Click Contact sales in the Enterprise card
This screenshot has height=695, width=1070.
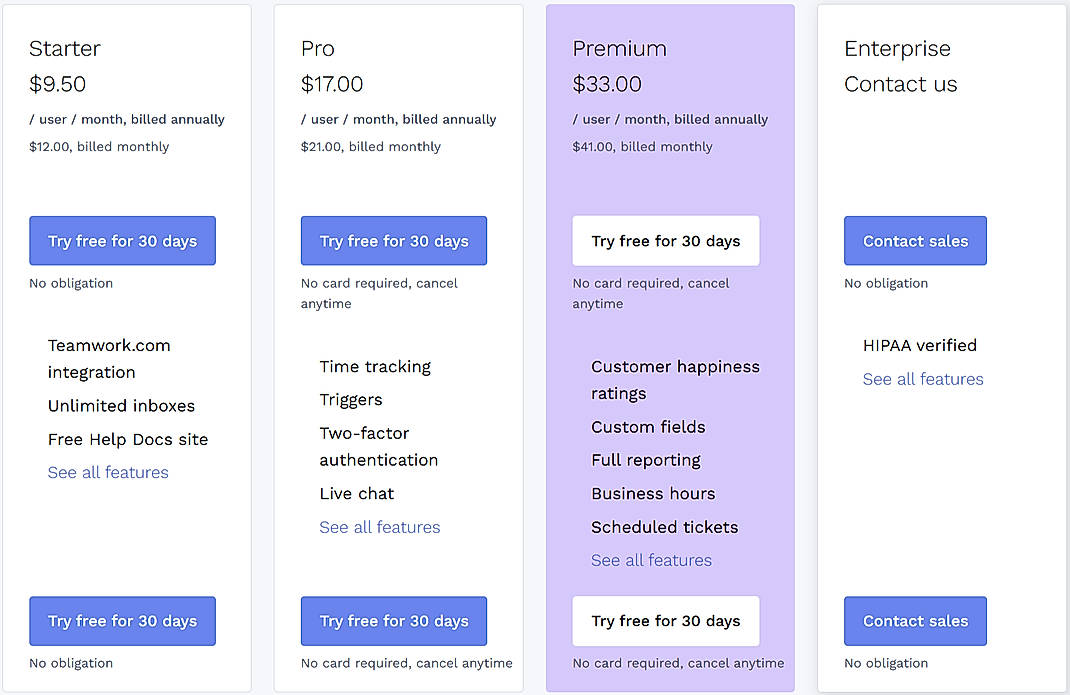point(914,240)
